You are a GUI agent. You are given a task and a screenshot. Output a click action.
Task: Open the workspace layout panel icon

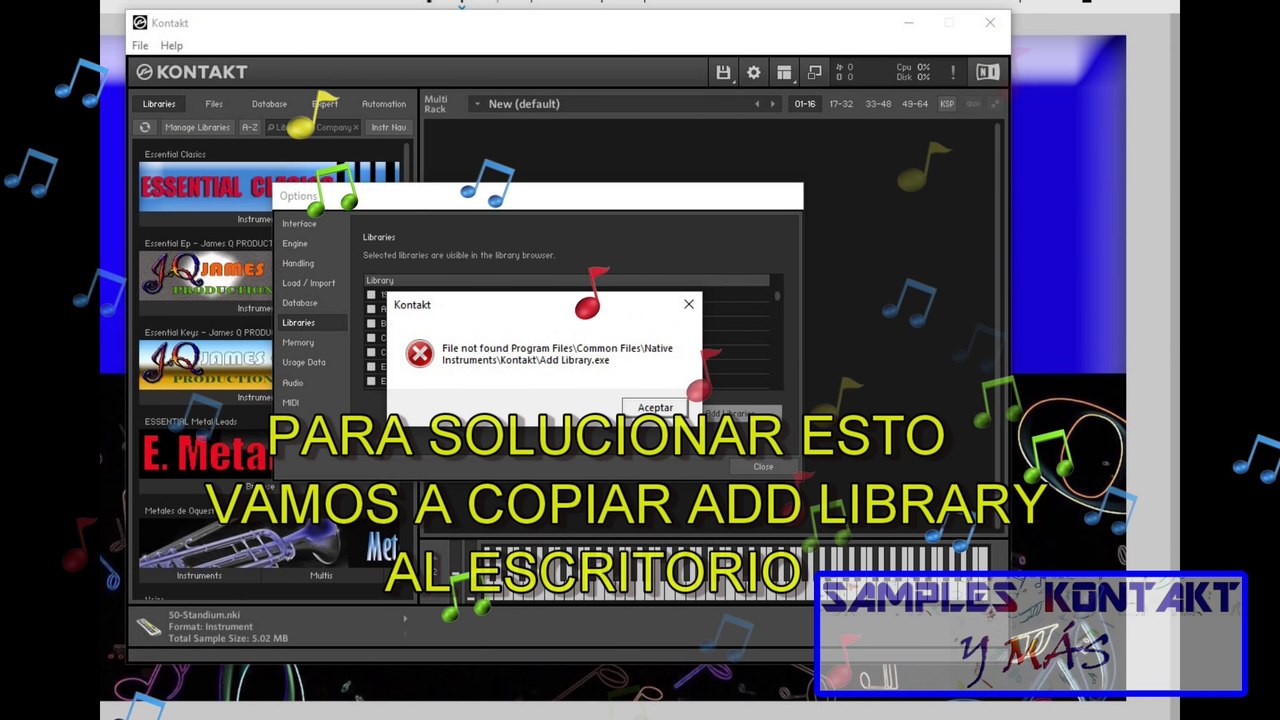[x=784, y=72]
